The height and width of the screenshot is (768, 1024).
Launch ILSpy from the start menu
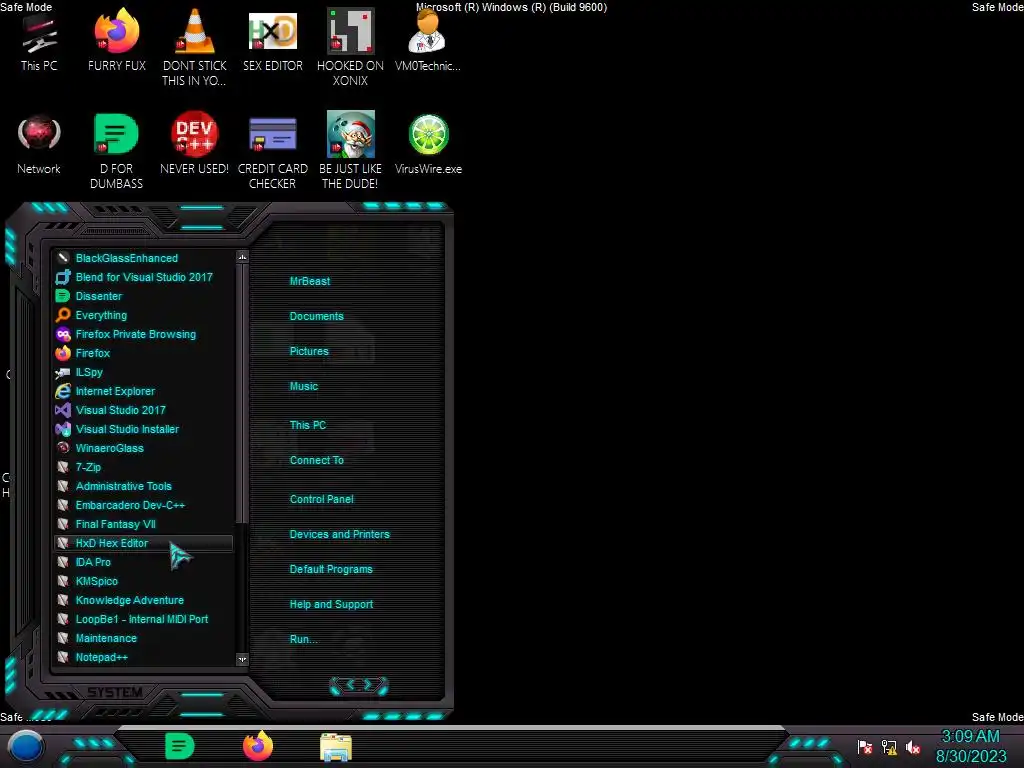pyautogui.click(x=143, y=372)
